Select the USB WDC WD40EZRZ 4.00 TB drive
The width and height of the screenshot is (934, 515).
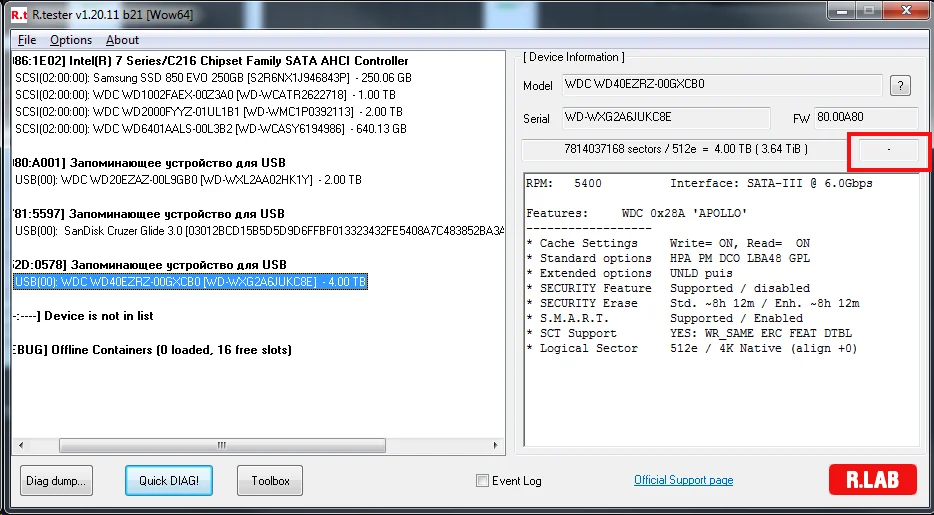pyautogui.click(x=190, y=282)
